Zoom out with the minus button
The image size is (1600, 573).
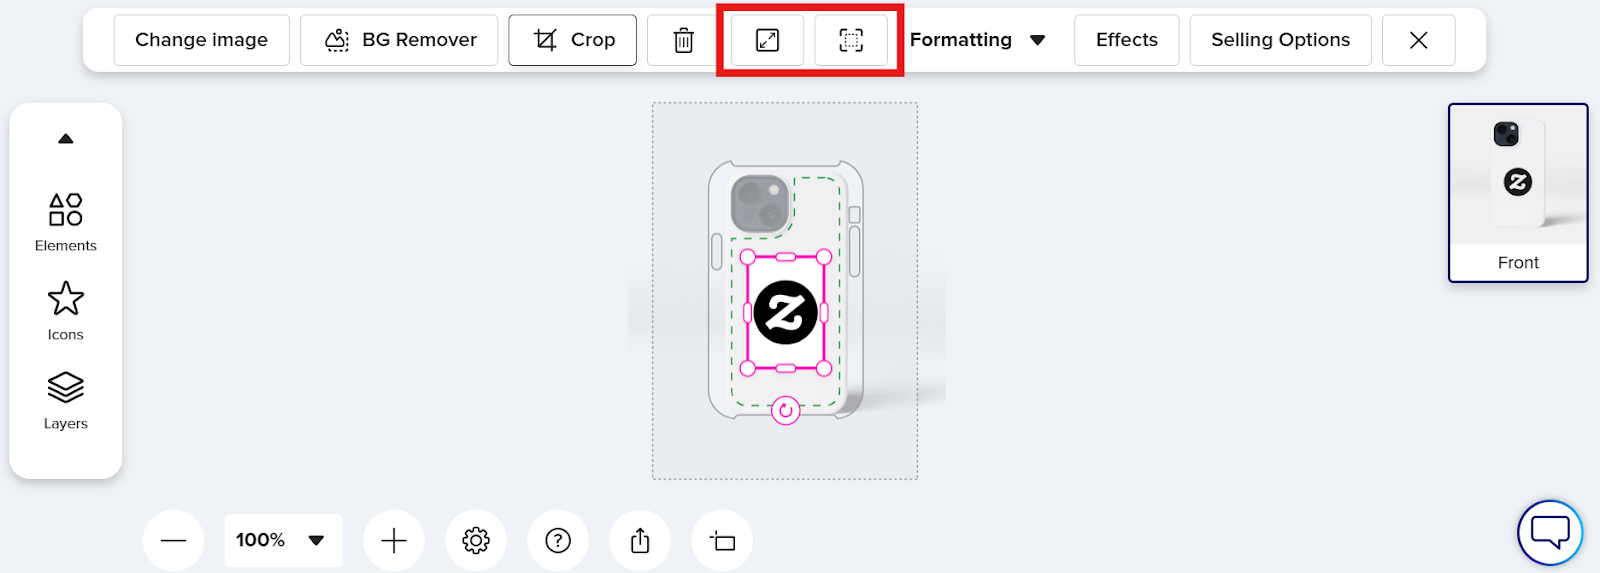[174, 541]
